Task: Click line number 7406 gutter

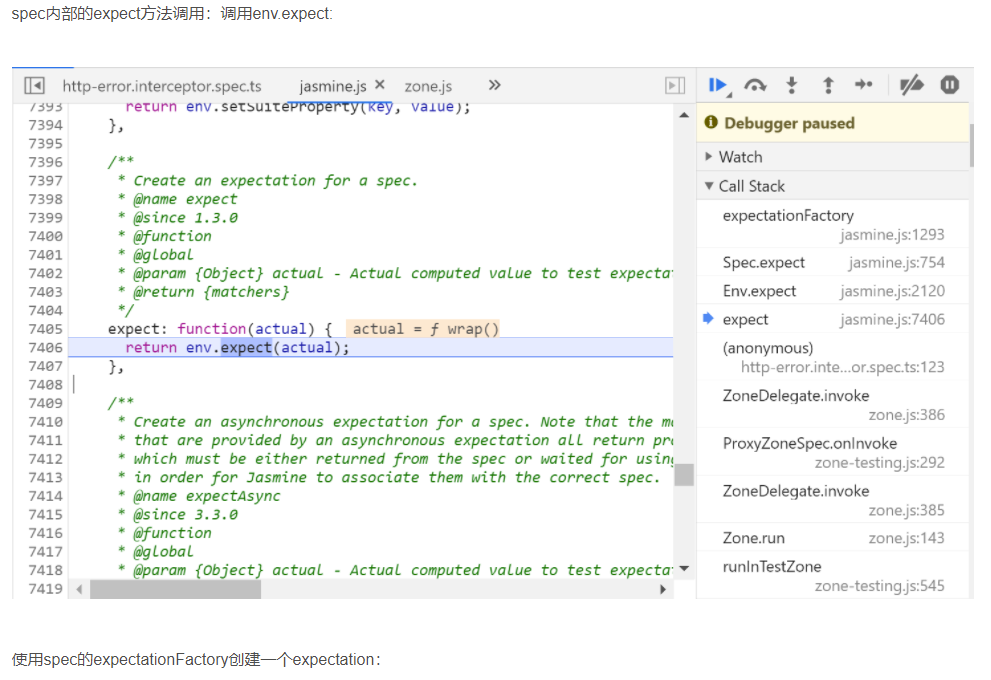Action: coord(46,348)
